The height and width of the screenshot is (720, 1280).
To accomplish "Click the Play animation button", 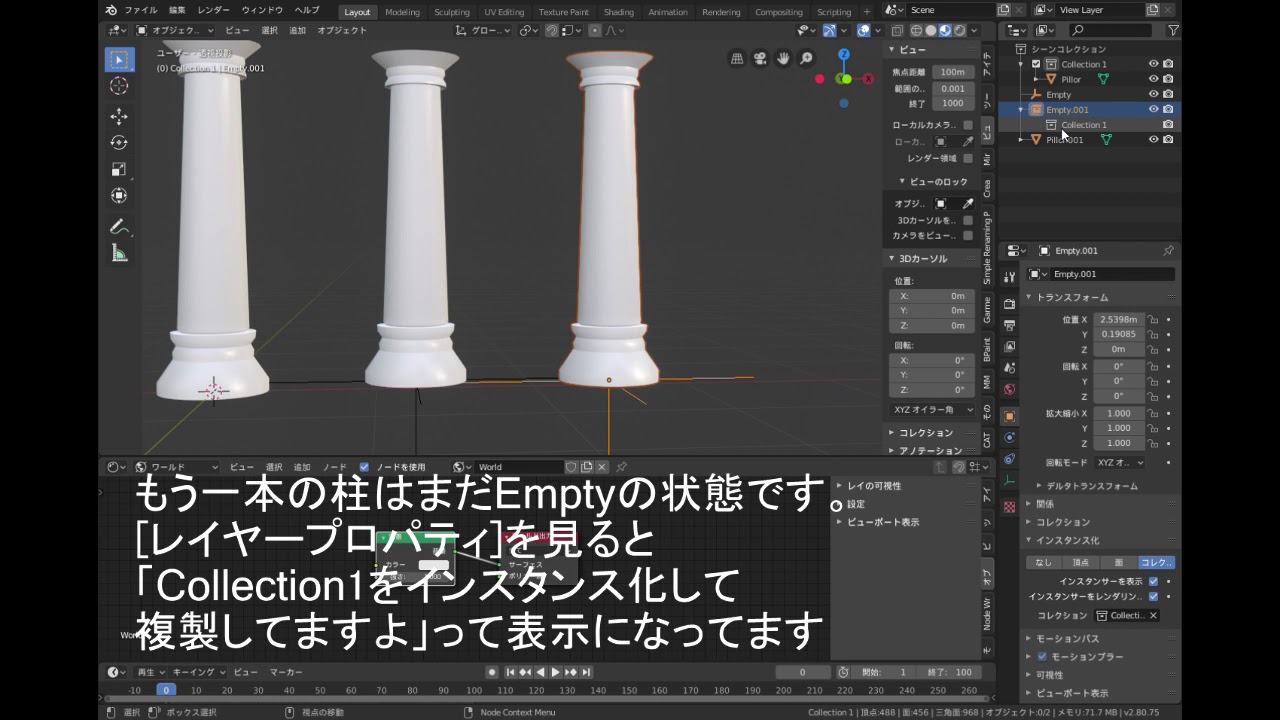I will [555, 672].
